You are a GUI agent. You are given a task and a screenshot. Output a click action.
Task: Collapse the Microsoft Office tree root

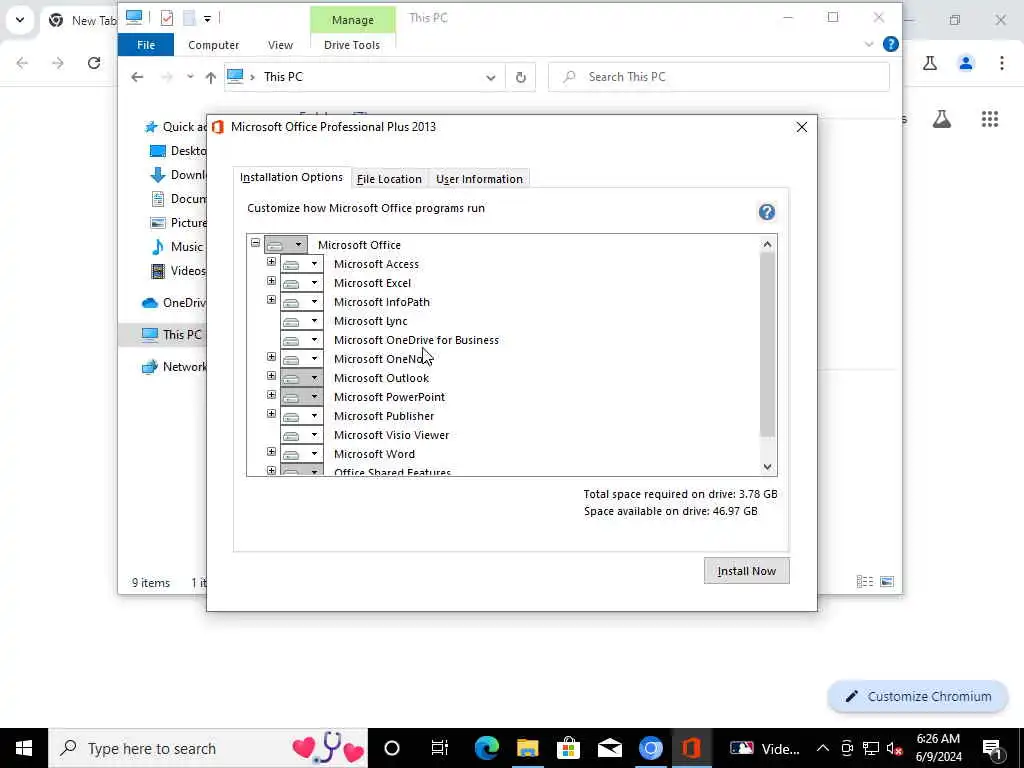pyautogui.click(x=255, y=243)
